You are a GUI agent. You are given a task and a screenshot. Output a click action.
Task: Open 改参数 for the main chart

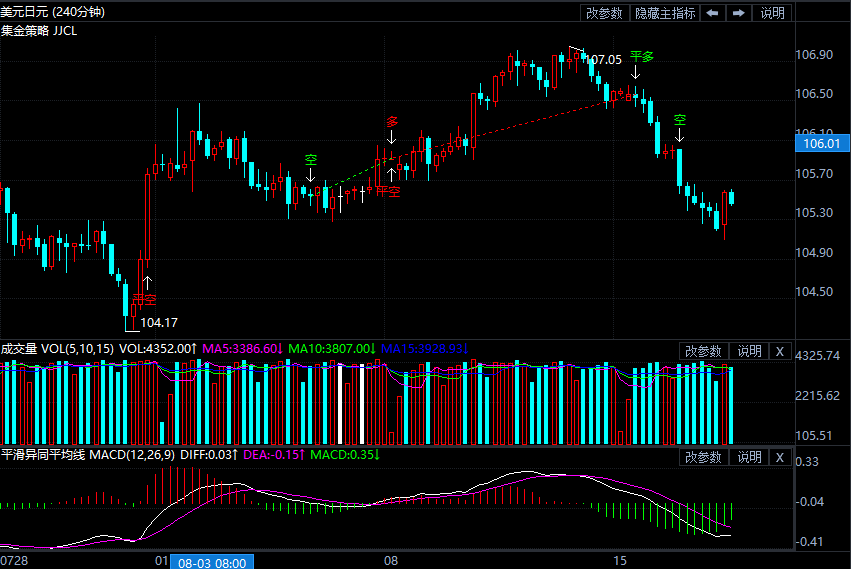tap(604, 13)
